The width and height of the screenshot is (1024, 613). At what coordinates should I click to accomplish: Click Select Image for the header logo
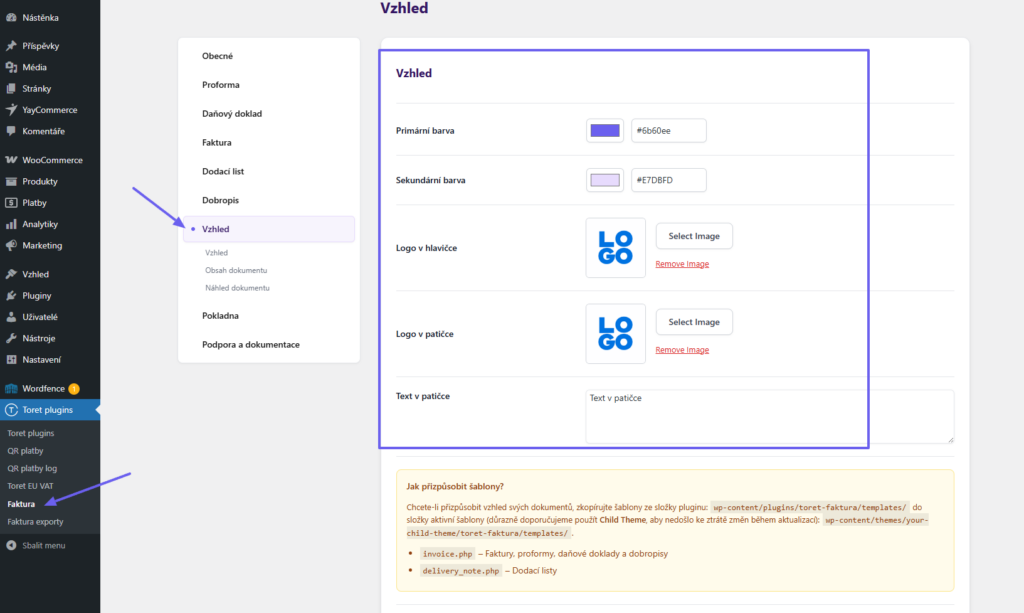[694, 235]
